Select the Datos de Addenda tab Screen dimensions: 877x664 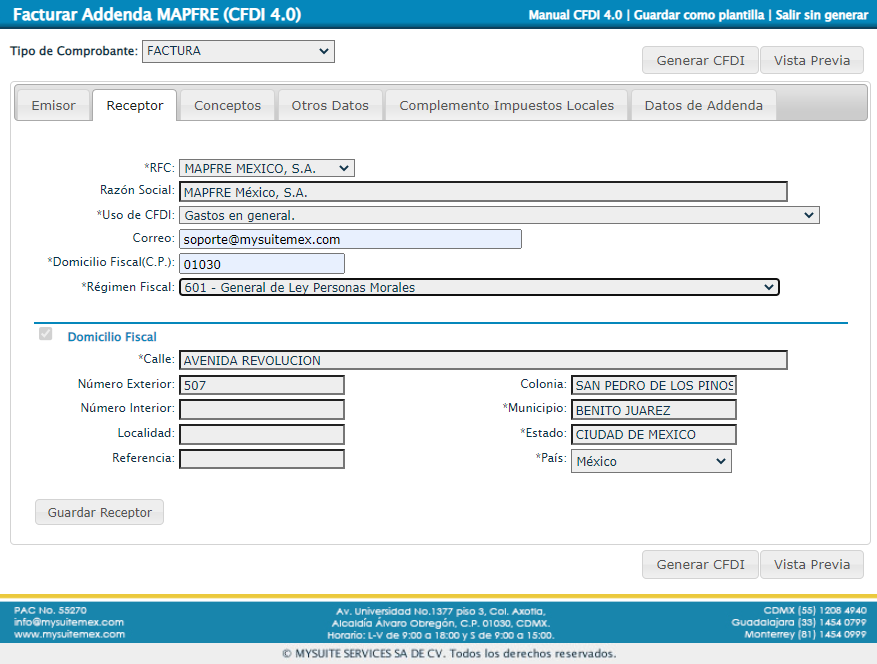703,106
